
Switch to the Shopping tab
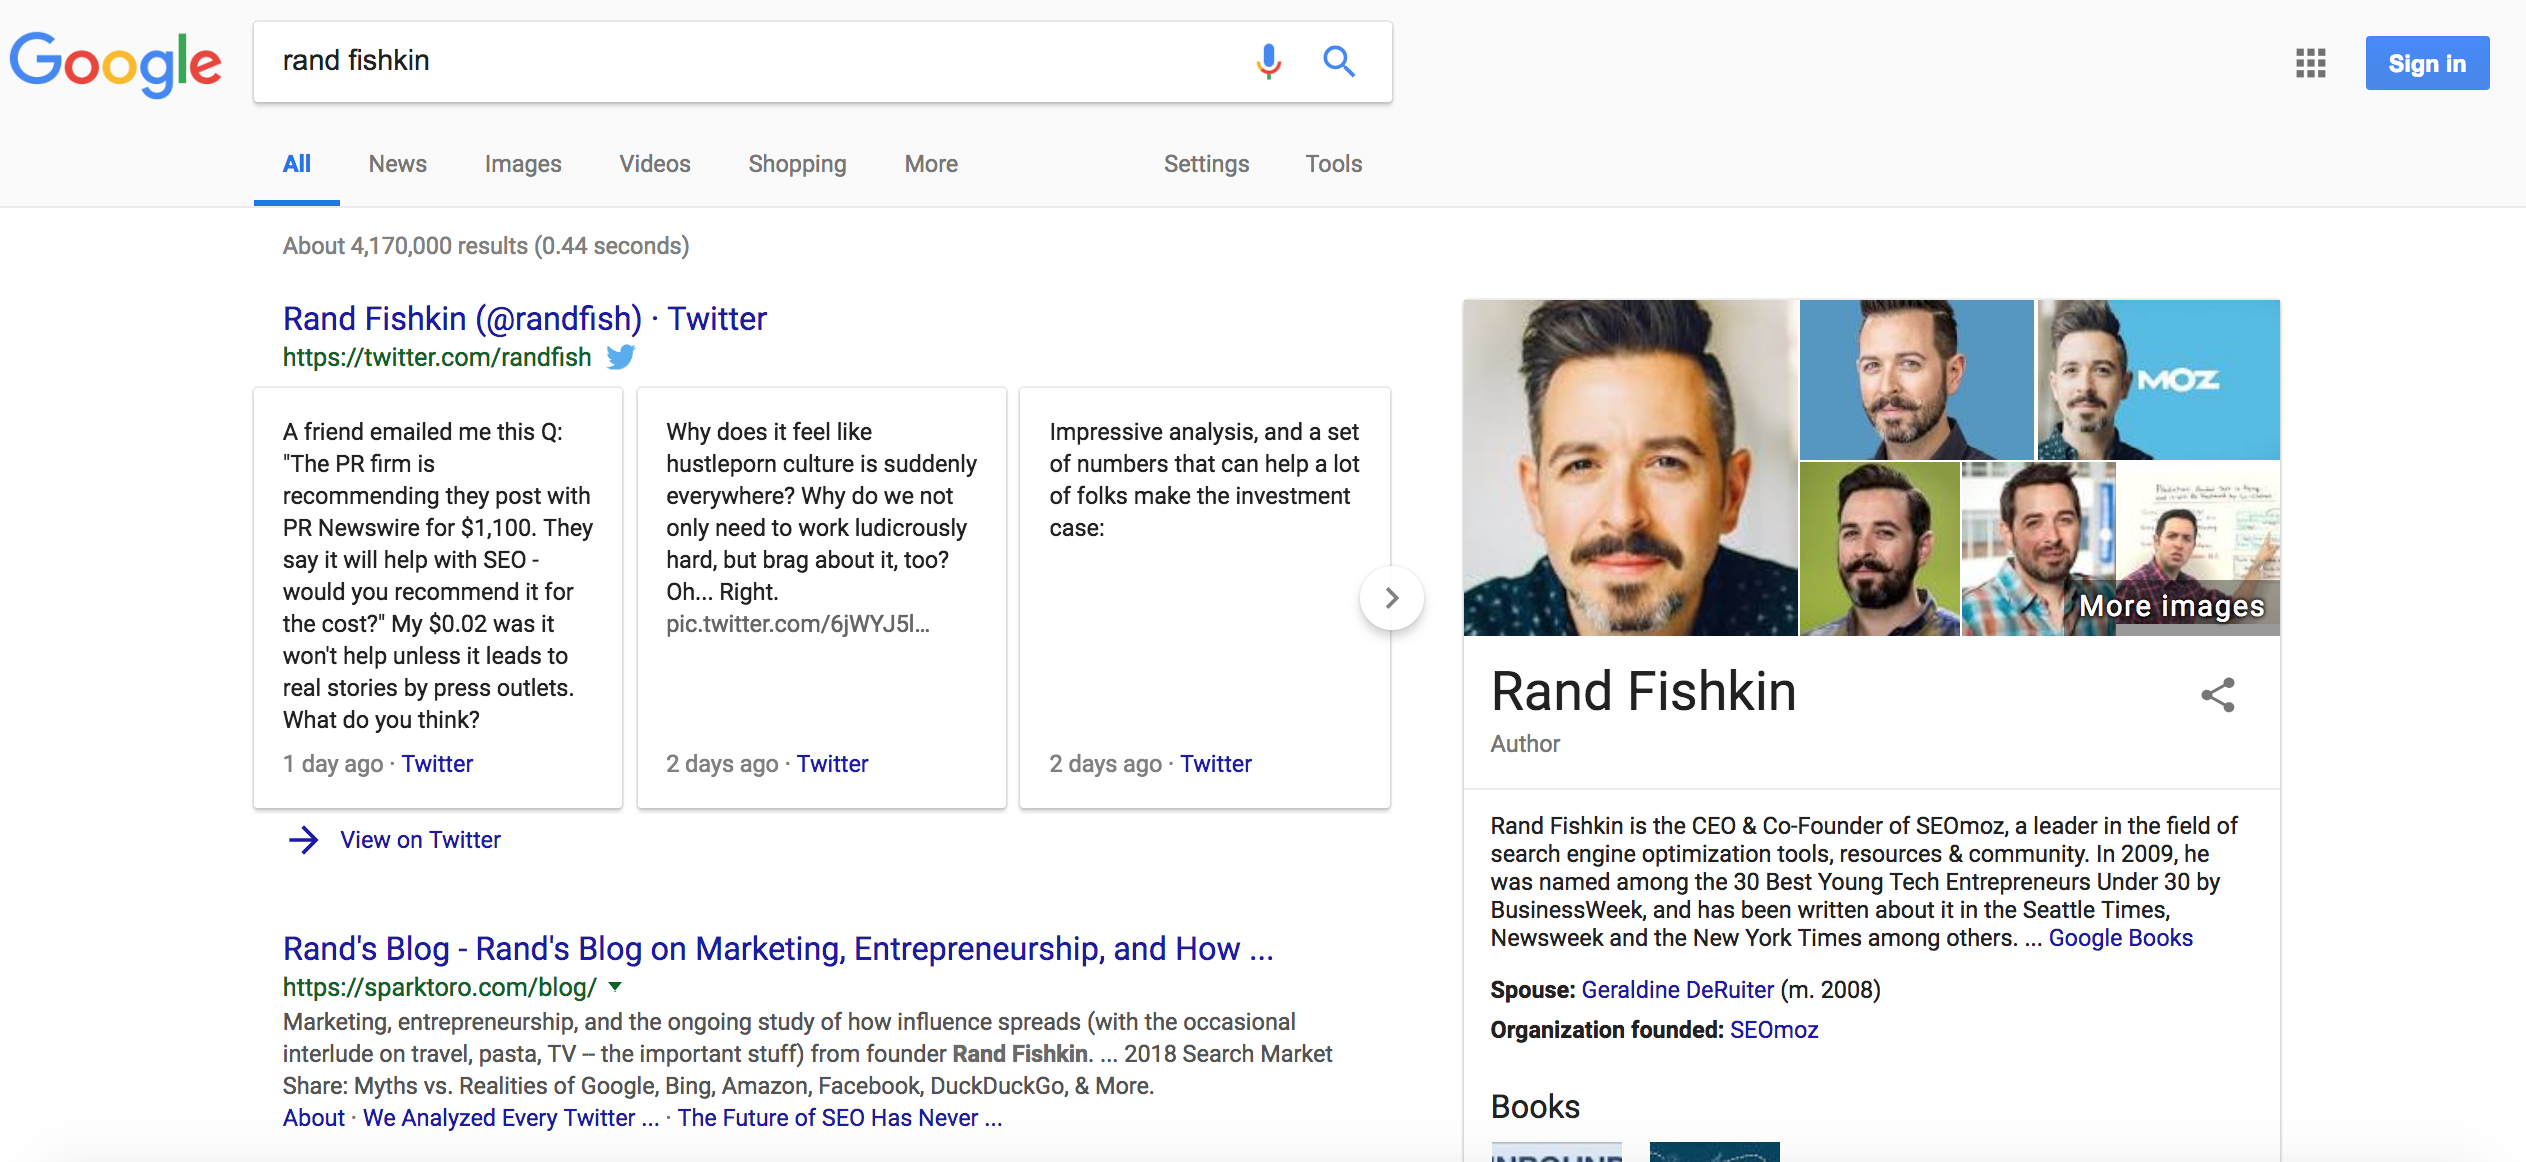pos(797,164)
